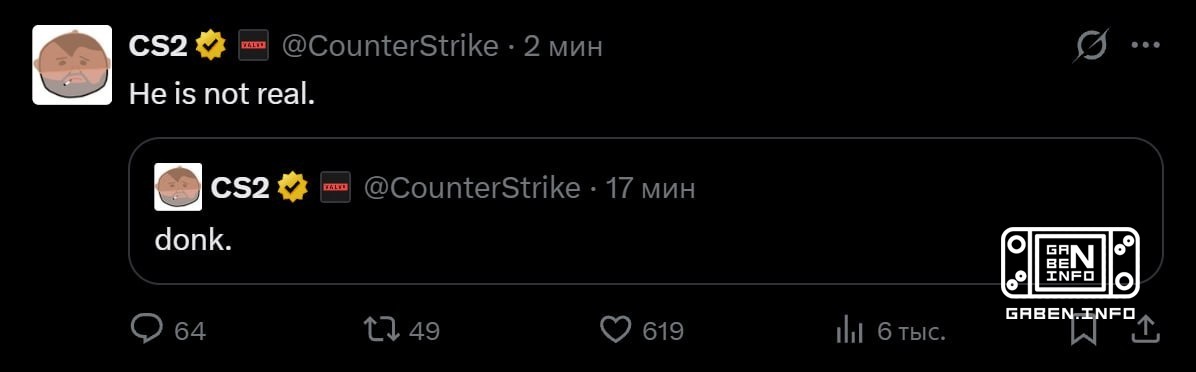Open view analytics bar chart icon
Screen dimensions: 1196x372
pyautogui.click(x=849, y=330)
